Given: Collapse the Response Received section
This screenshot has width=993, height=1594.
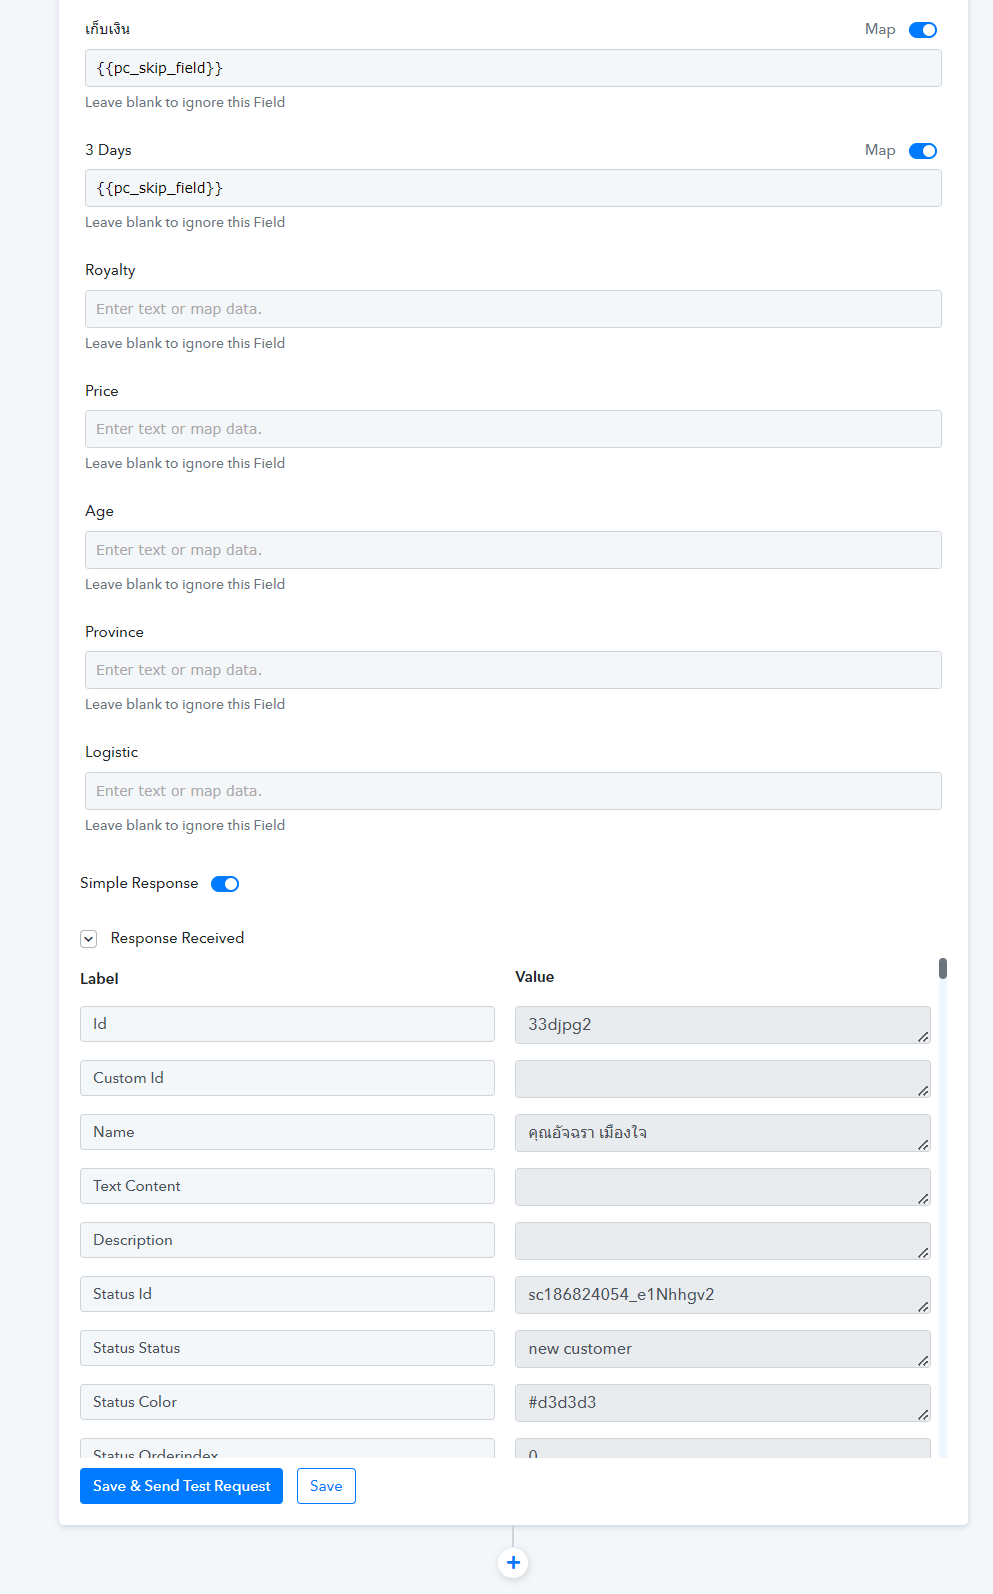Looking at the screenshot, I should [89, 939].
